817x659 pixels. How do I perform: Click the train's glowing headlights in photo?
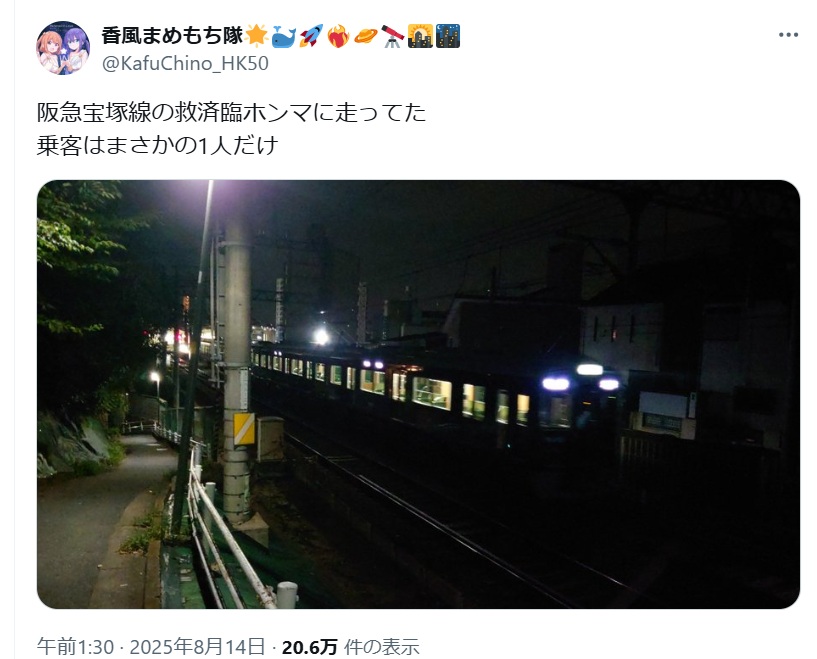(x=580, y=379)
